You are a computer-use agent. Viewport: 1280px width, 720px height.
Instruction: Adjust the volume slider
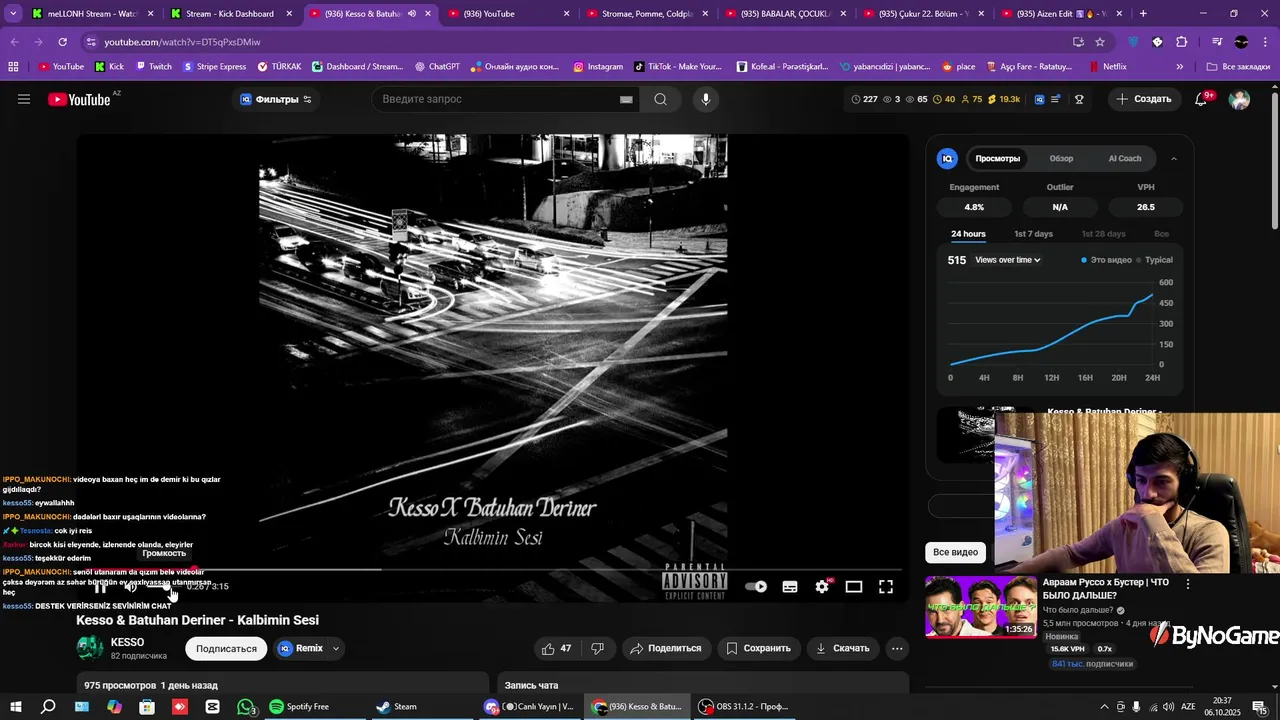158,587
